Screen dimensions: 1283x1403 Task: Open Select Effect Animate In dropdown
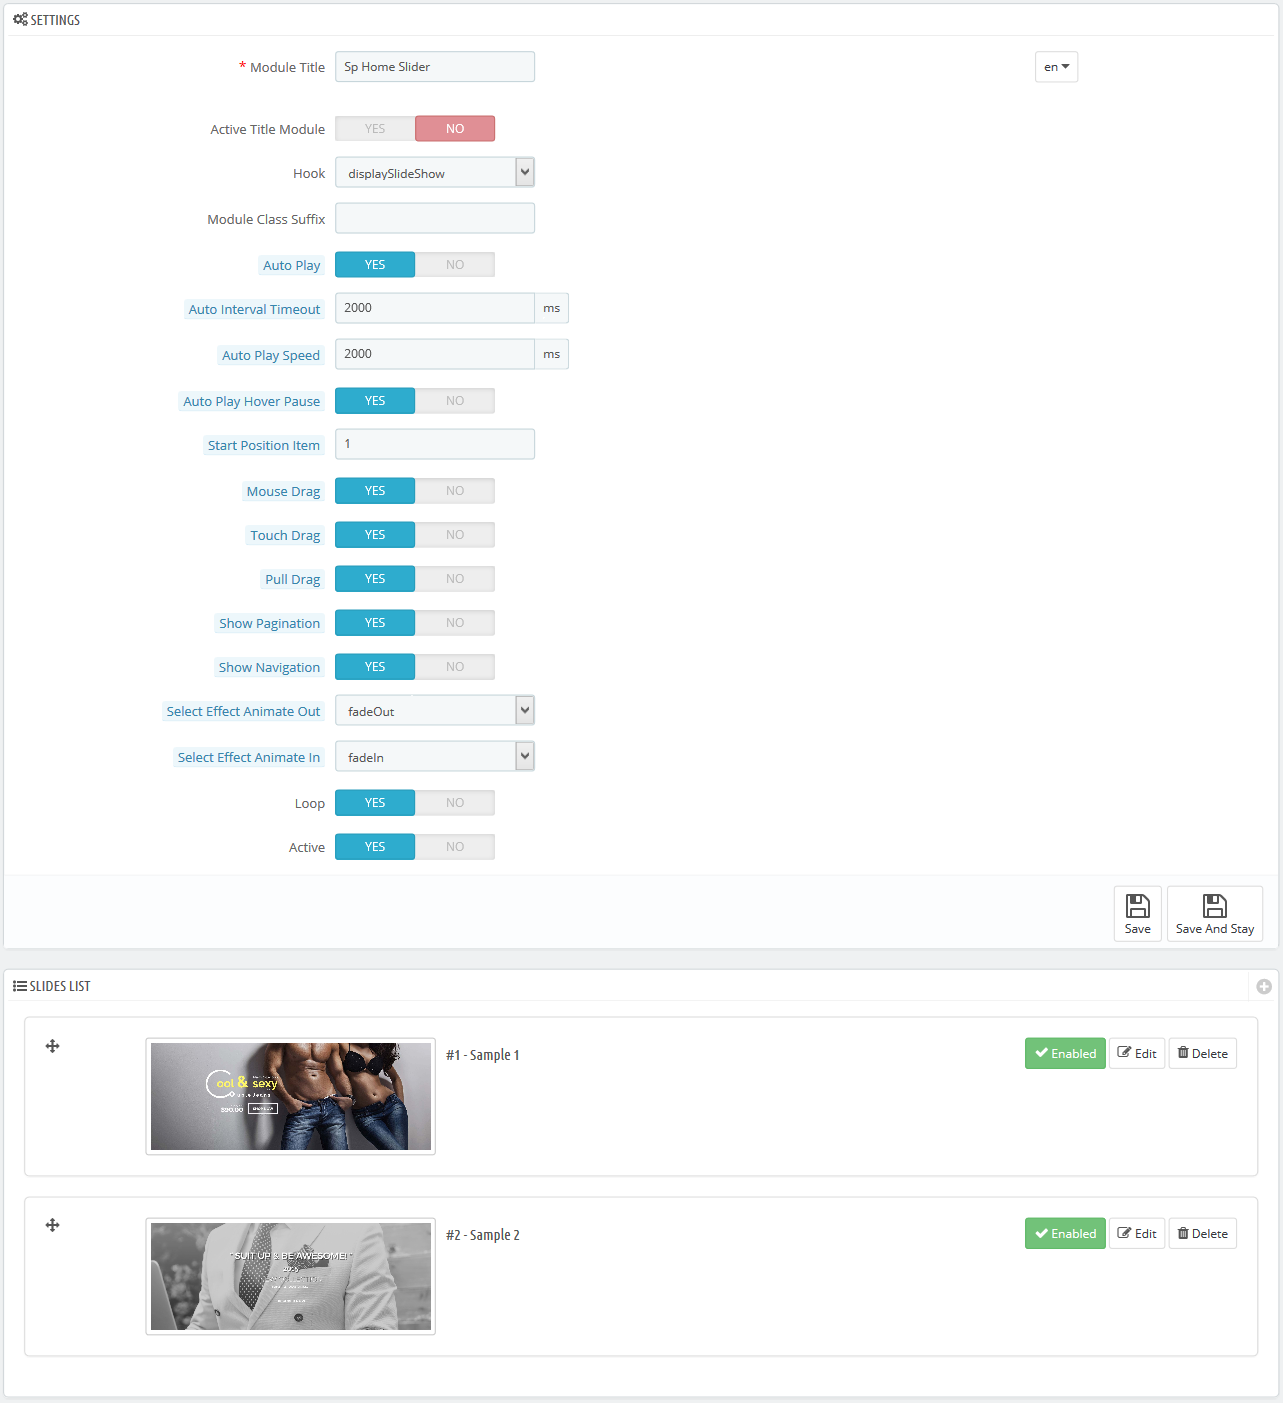[435, 757]
